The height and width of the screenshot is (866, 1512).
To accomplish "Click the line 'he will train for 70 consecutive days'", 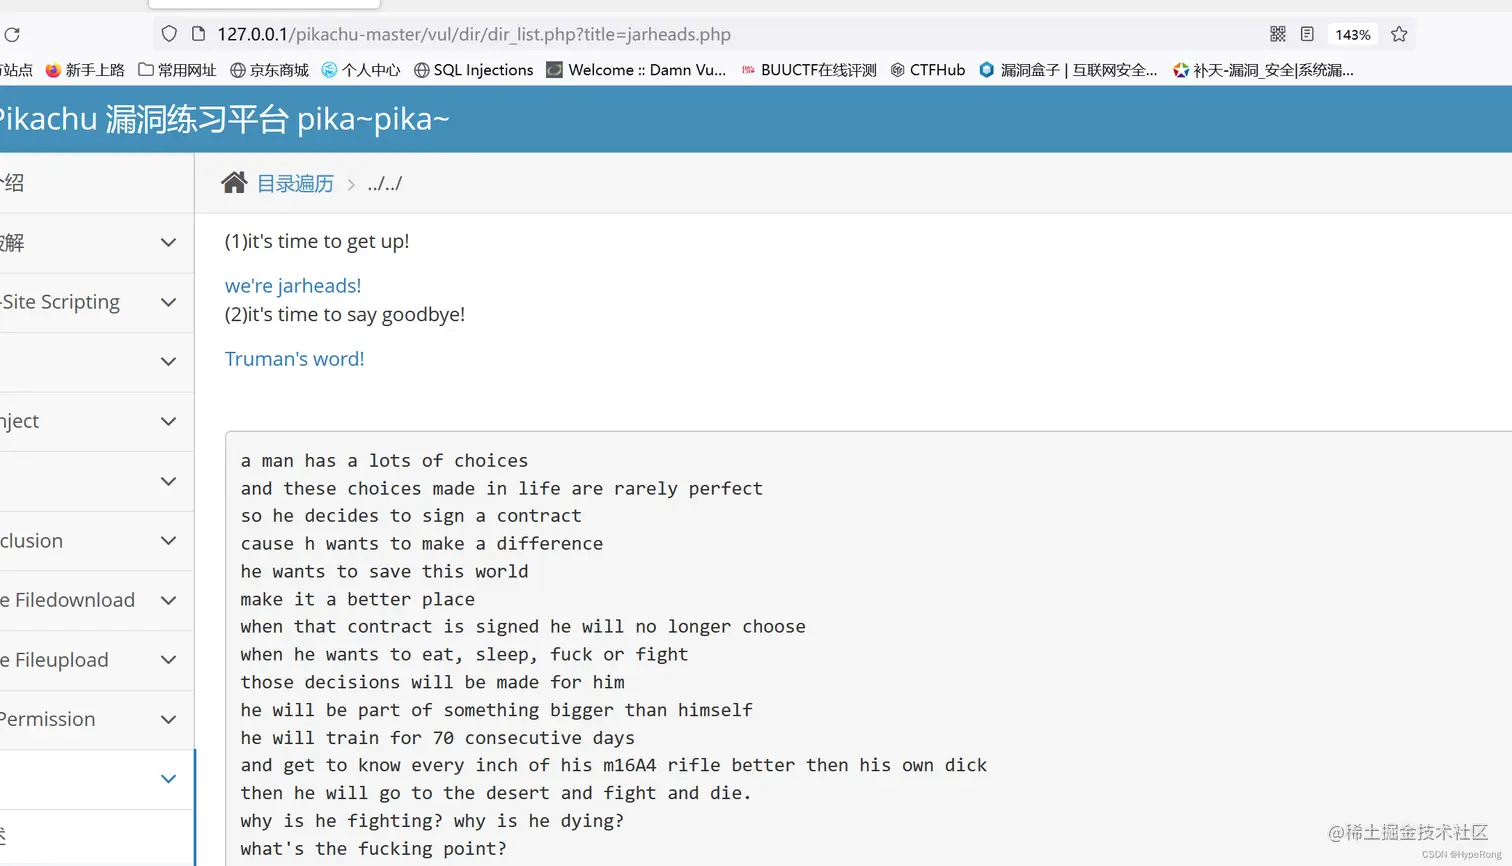I will [x=438, y=738].
